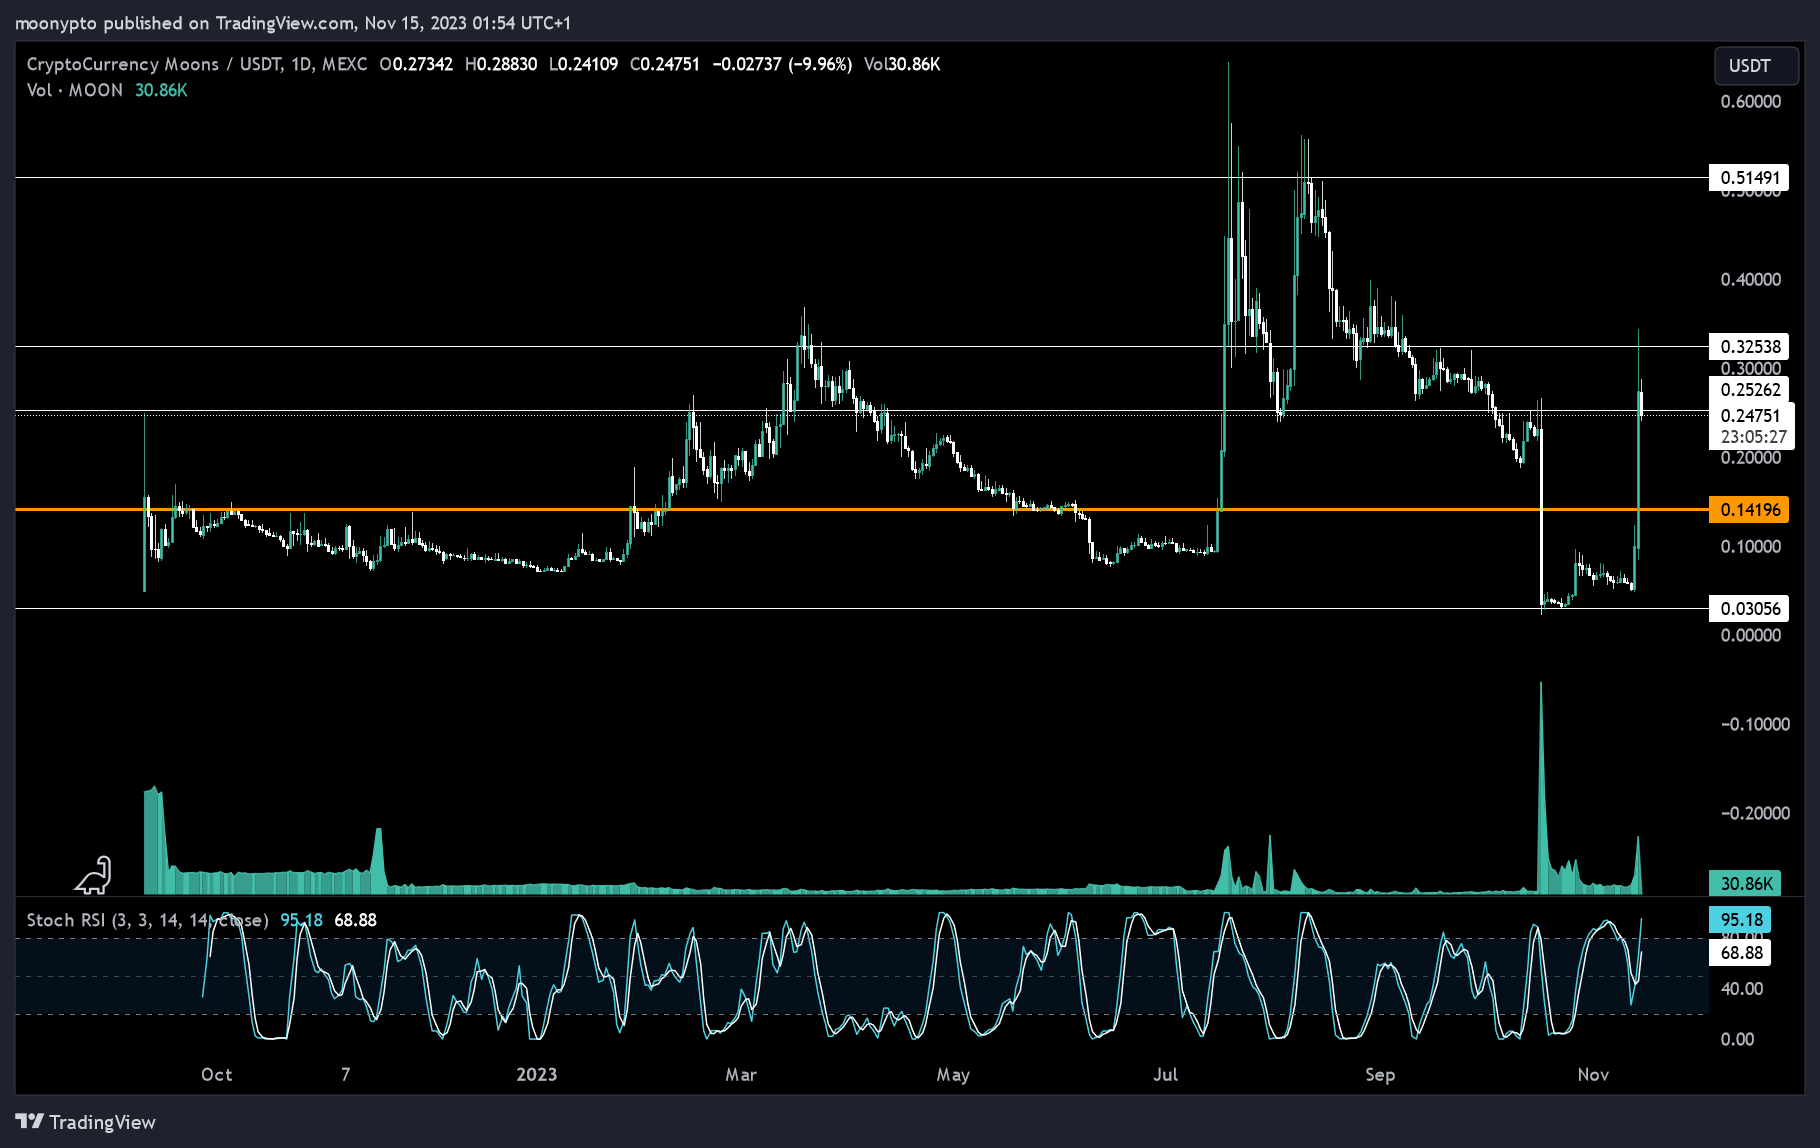The width and height of the screenshot is (1820, 1148).
Task: Click the 0.03056 support line label
Action: (1749, 609)
